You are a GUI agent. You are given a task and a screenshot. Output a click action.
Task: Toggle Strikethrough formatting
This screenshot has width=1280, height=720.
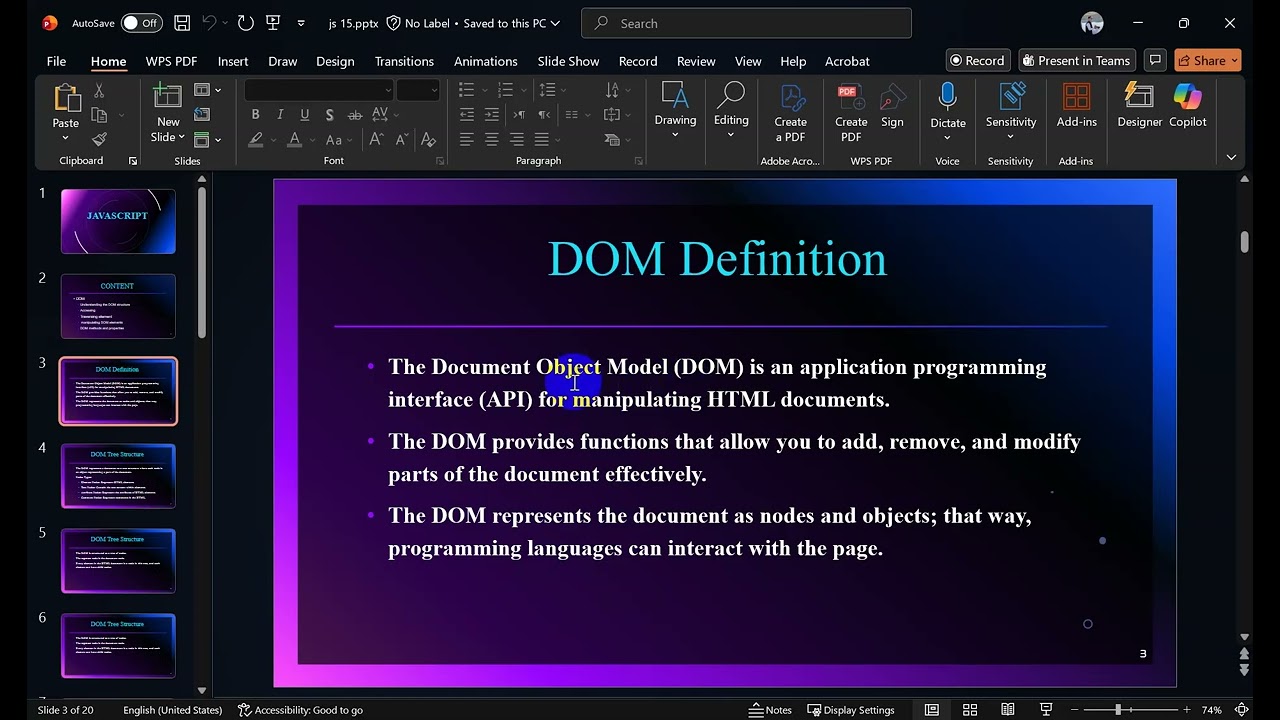(x=354, y=115)
